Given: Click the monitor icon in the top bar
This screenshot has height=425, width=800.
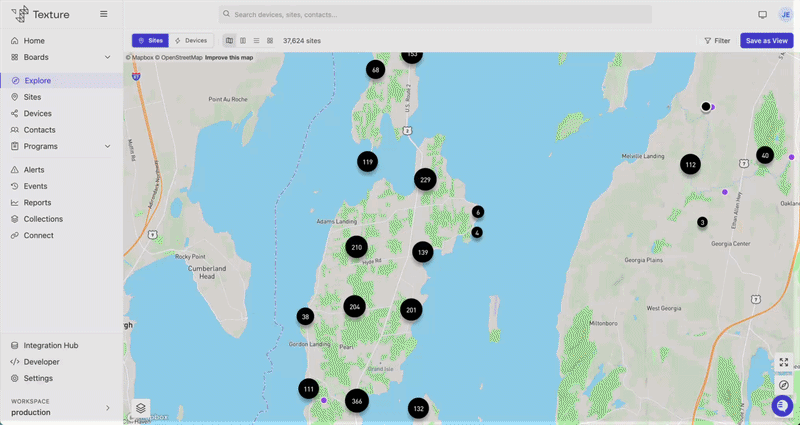Looking at the screenshot, I should [763, 15].
